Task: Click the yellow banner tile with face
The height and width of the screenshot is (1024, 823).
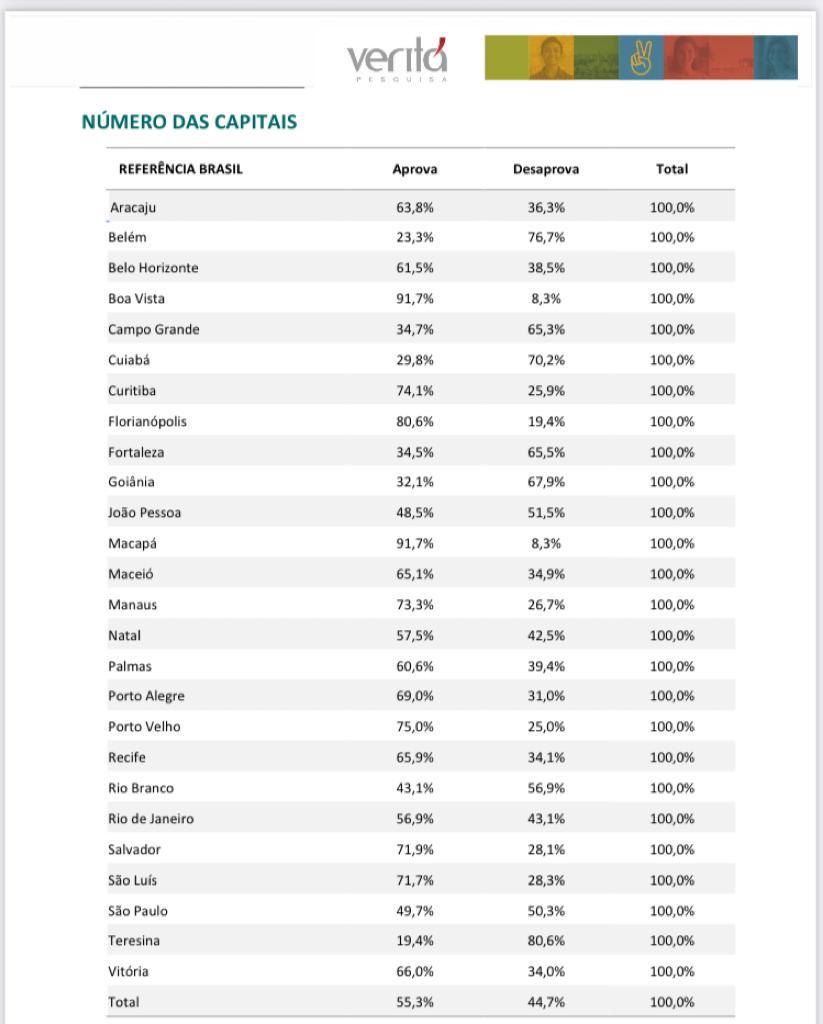Action: coord(551,57)
